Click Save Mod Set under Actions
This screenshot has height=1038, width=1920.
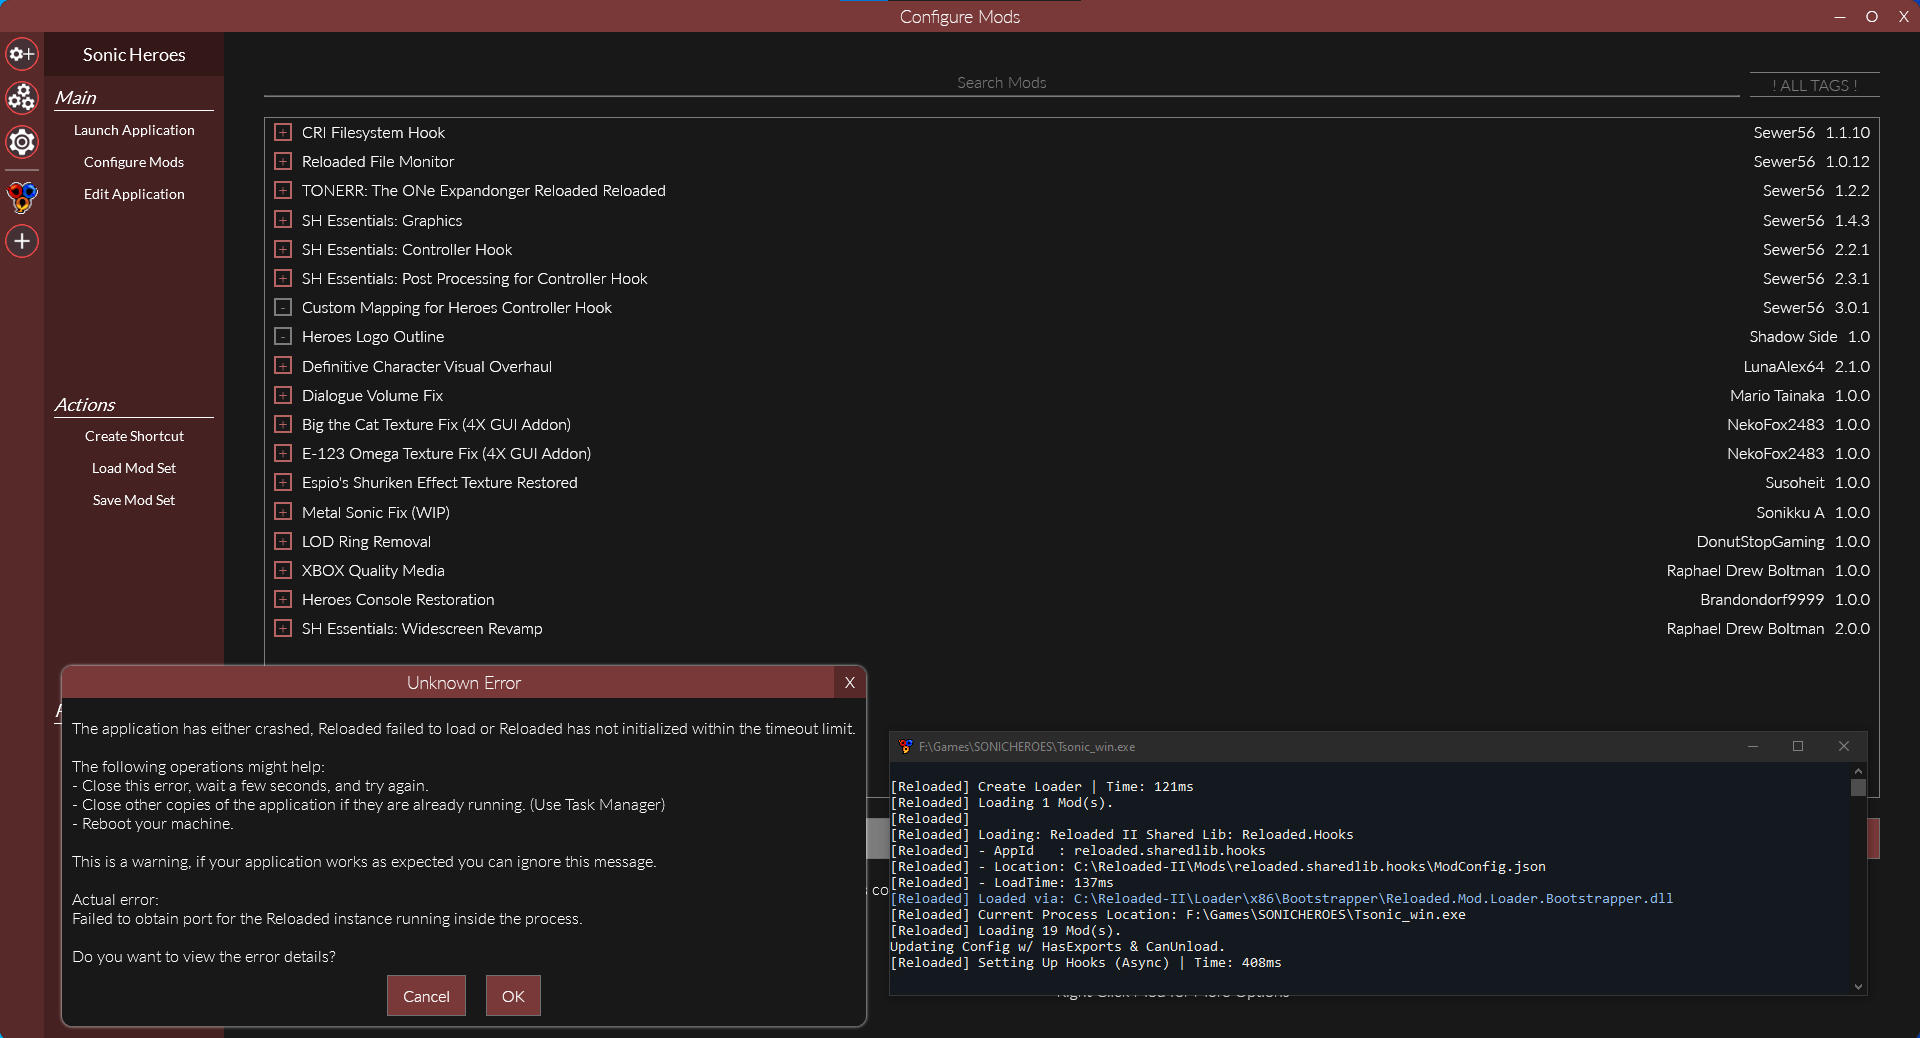(x=134, y=500)
